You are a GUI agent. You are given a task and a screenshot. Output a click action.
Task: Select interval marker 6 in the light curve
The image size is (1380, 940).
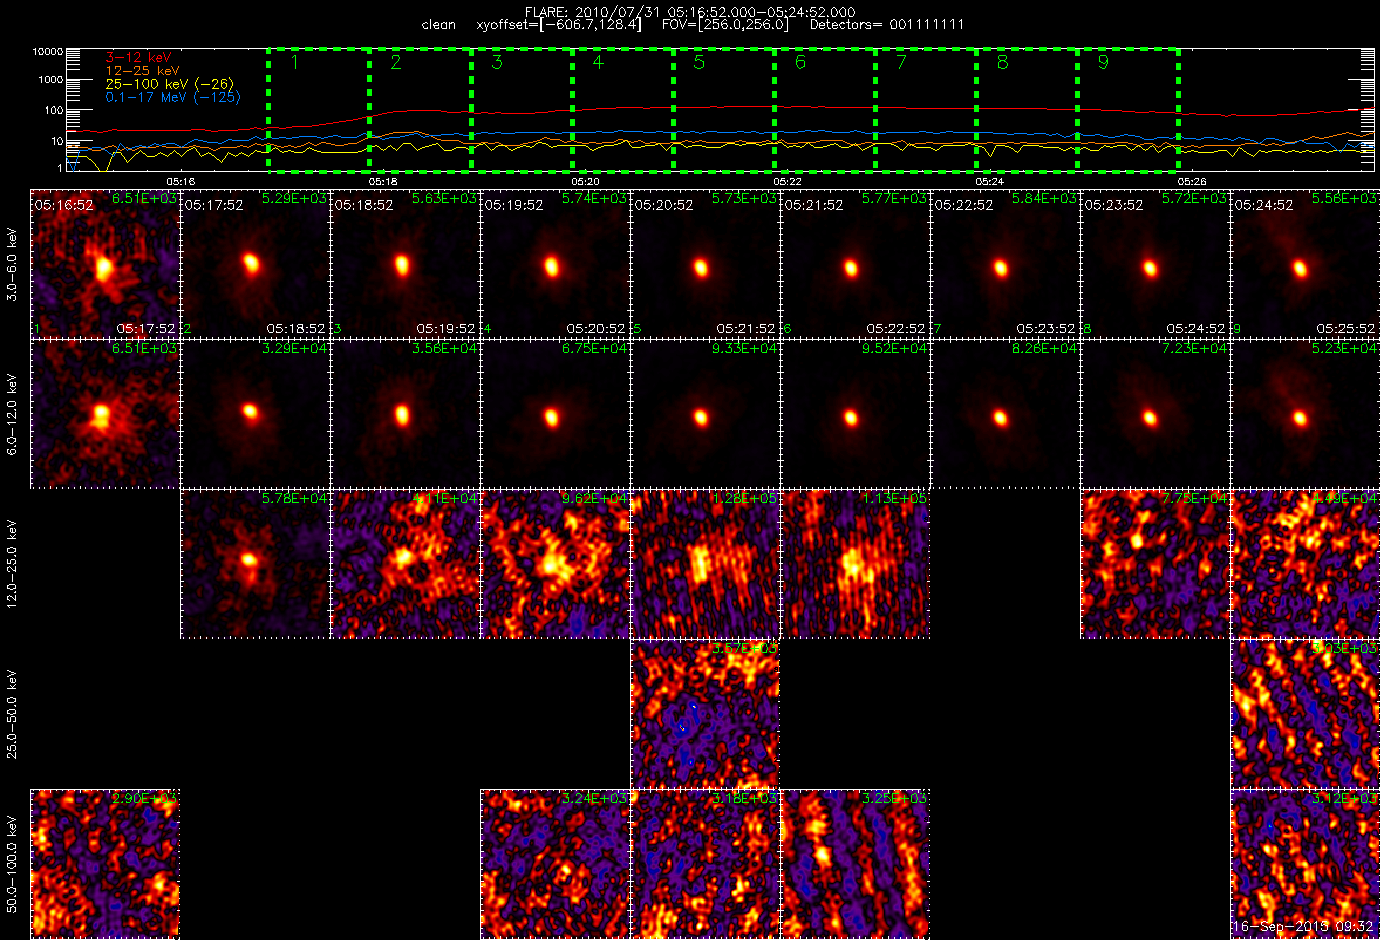click(800, 62)
